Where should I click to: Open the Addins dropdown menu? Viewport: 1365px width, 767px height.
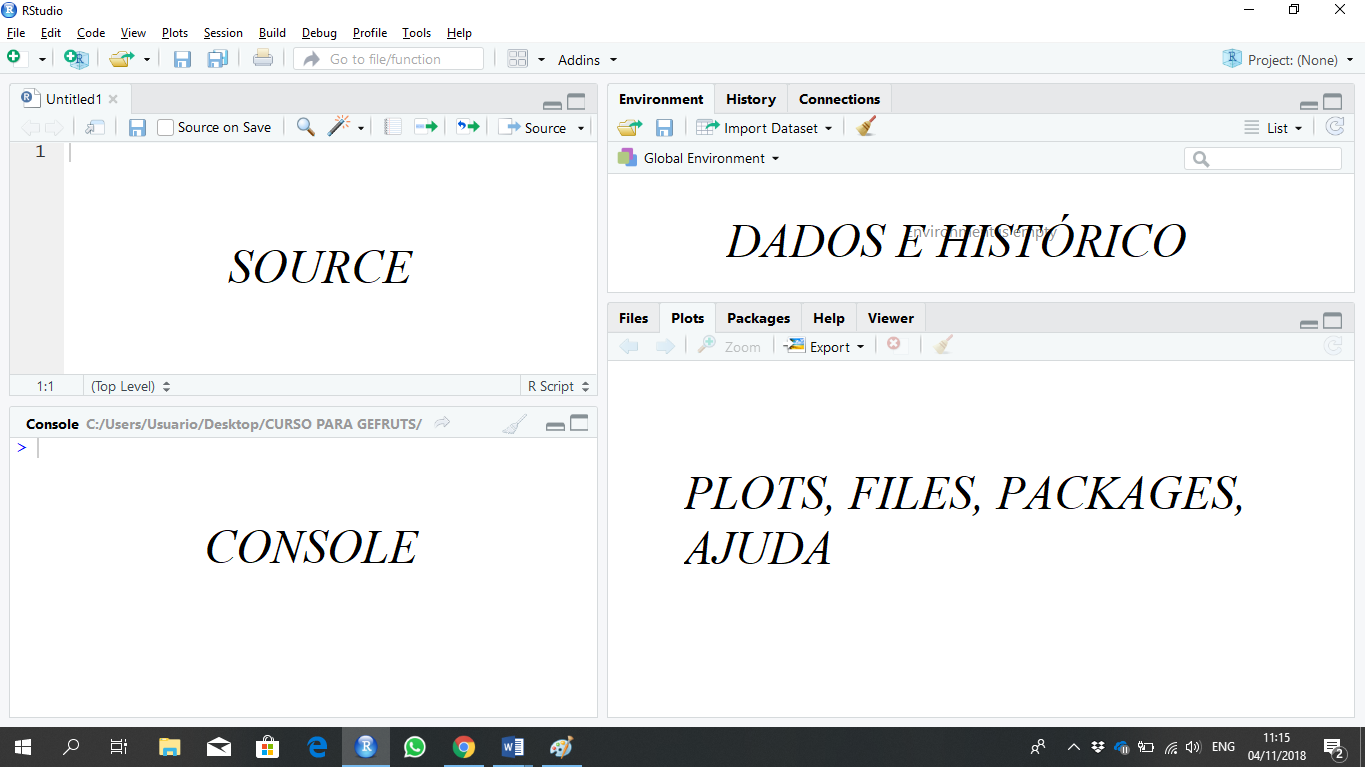coord(587,60)
